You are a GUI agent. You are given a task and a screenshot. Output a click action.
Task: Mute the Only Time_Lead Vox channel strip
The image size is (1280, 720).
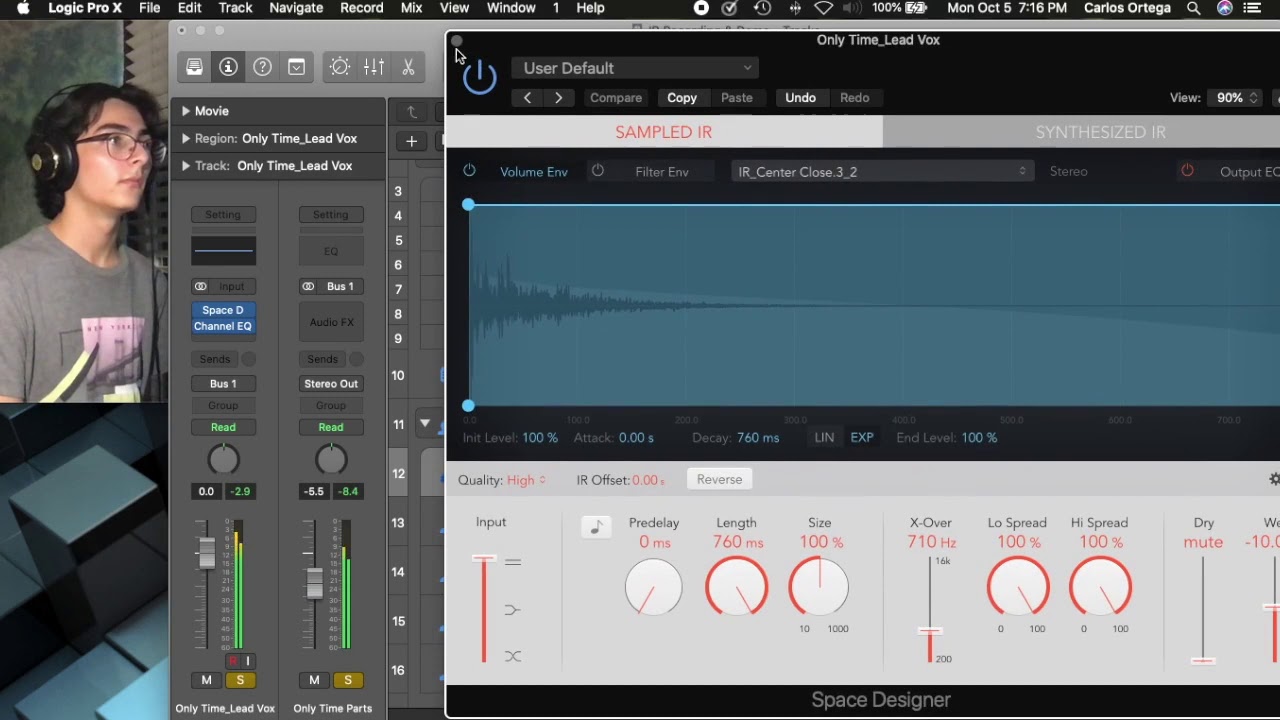[206, 680]
